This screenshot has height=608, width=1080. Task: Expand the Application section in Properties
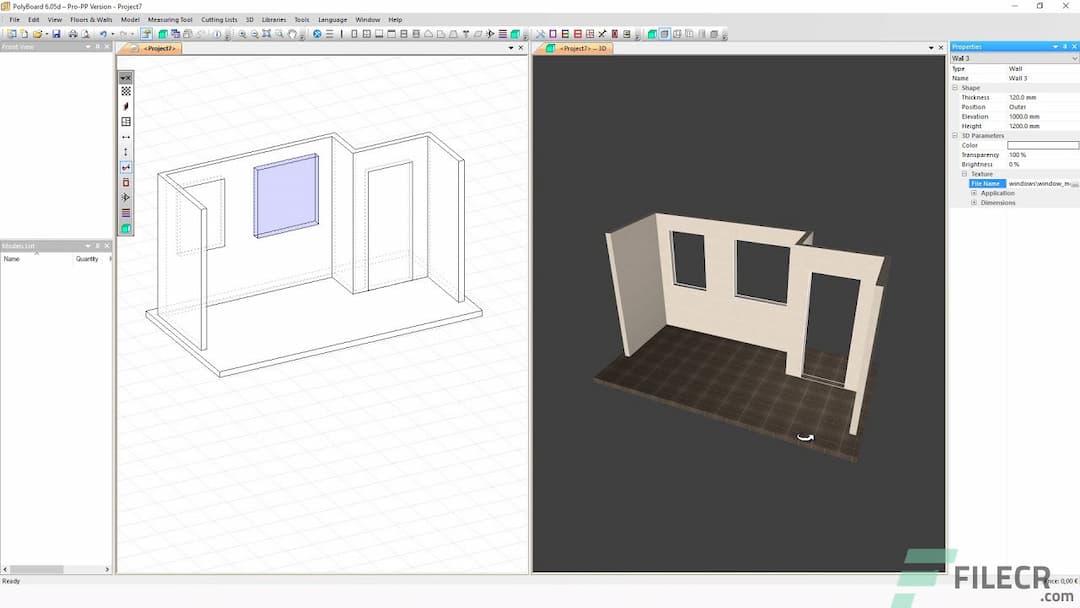coord(974,193)
